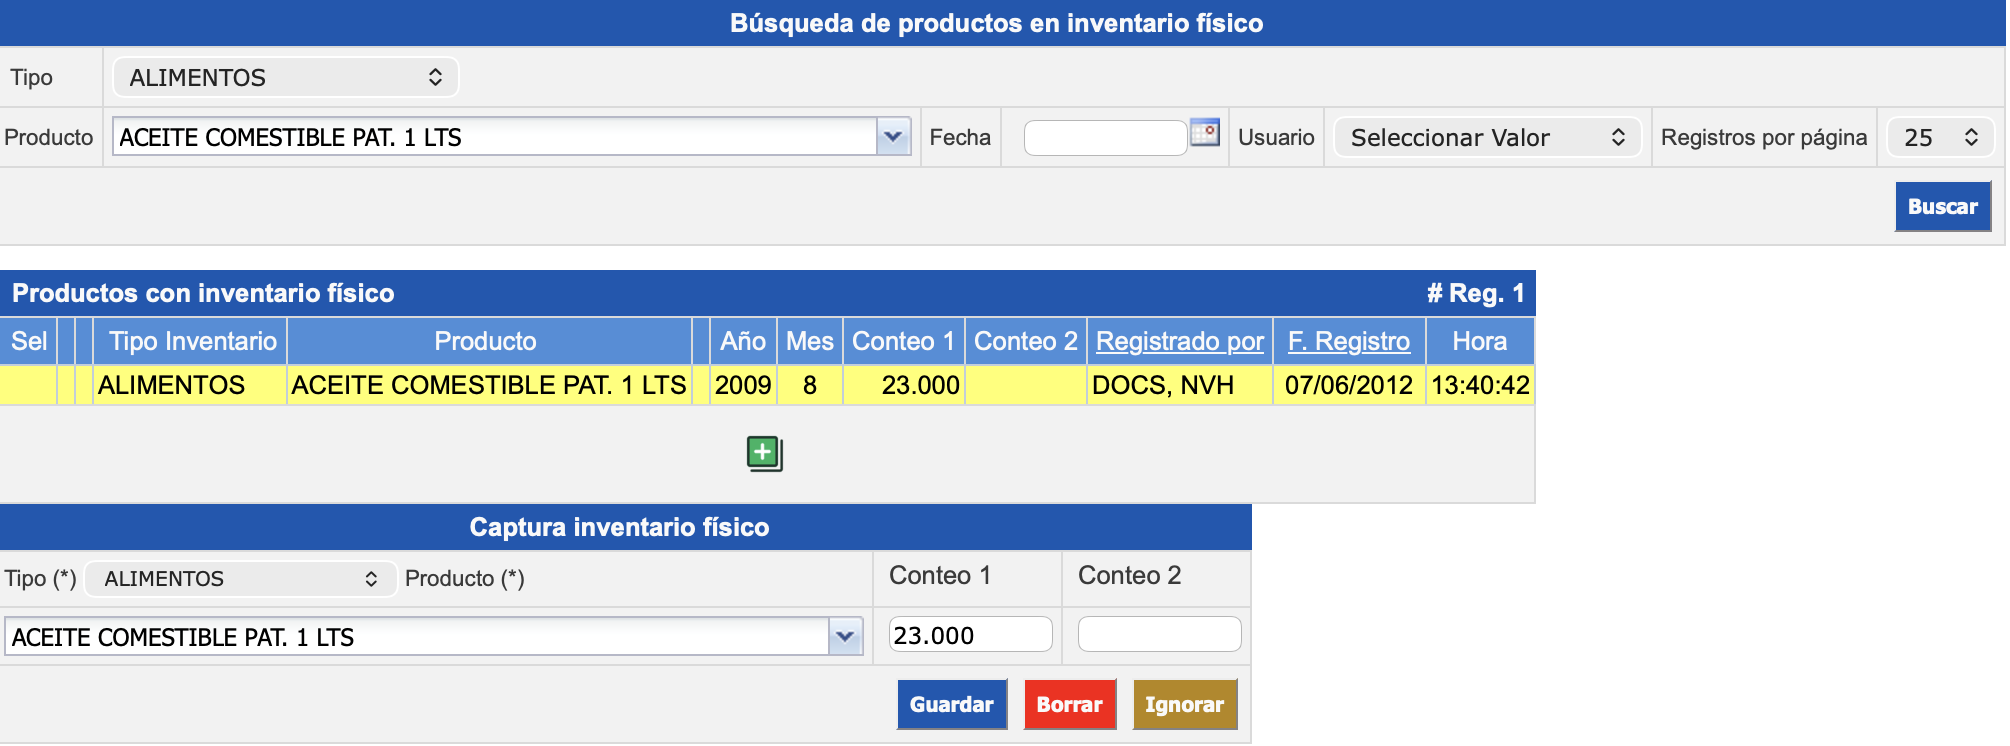Screen dimensions: 2010x746
Task: Change the Registros por página dropdown
Action: 1940,138
